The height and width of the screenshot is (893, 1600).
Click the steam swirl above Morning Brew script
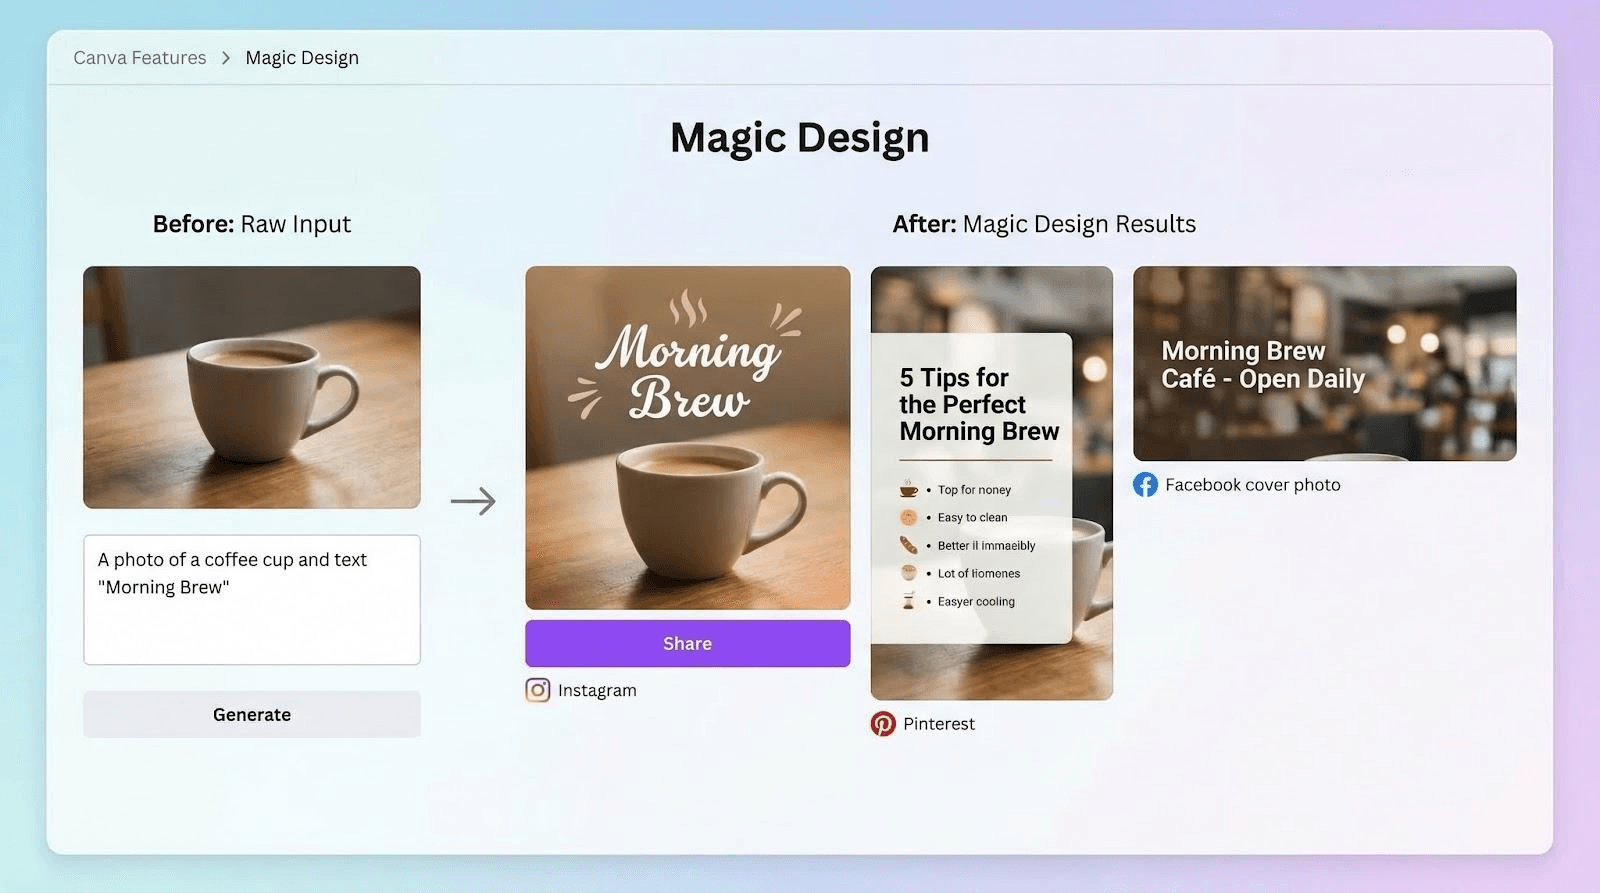tap(688, 307)
